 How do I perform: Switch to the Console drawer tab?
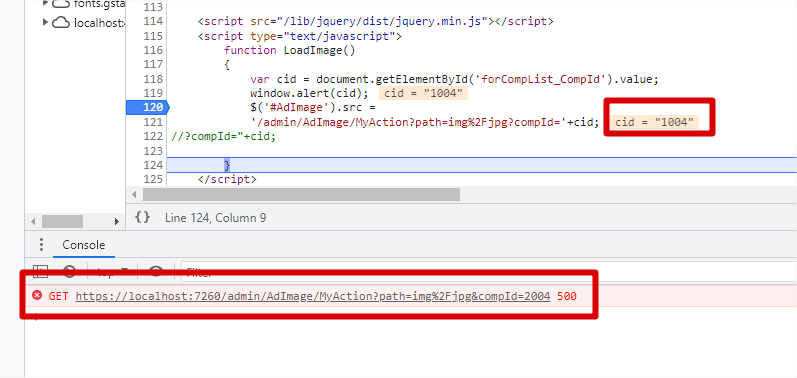(84, 245)
